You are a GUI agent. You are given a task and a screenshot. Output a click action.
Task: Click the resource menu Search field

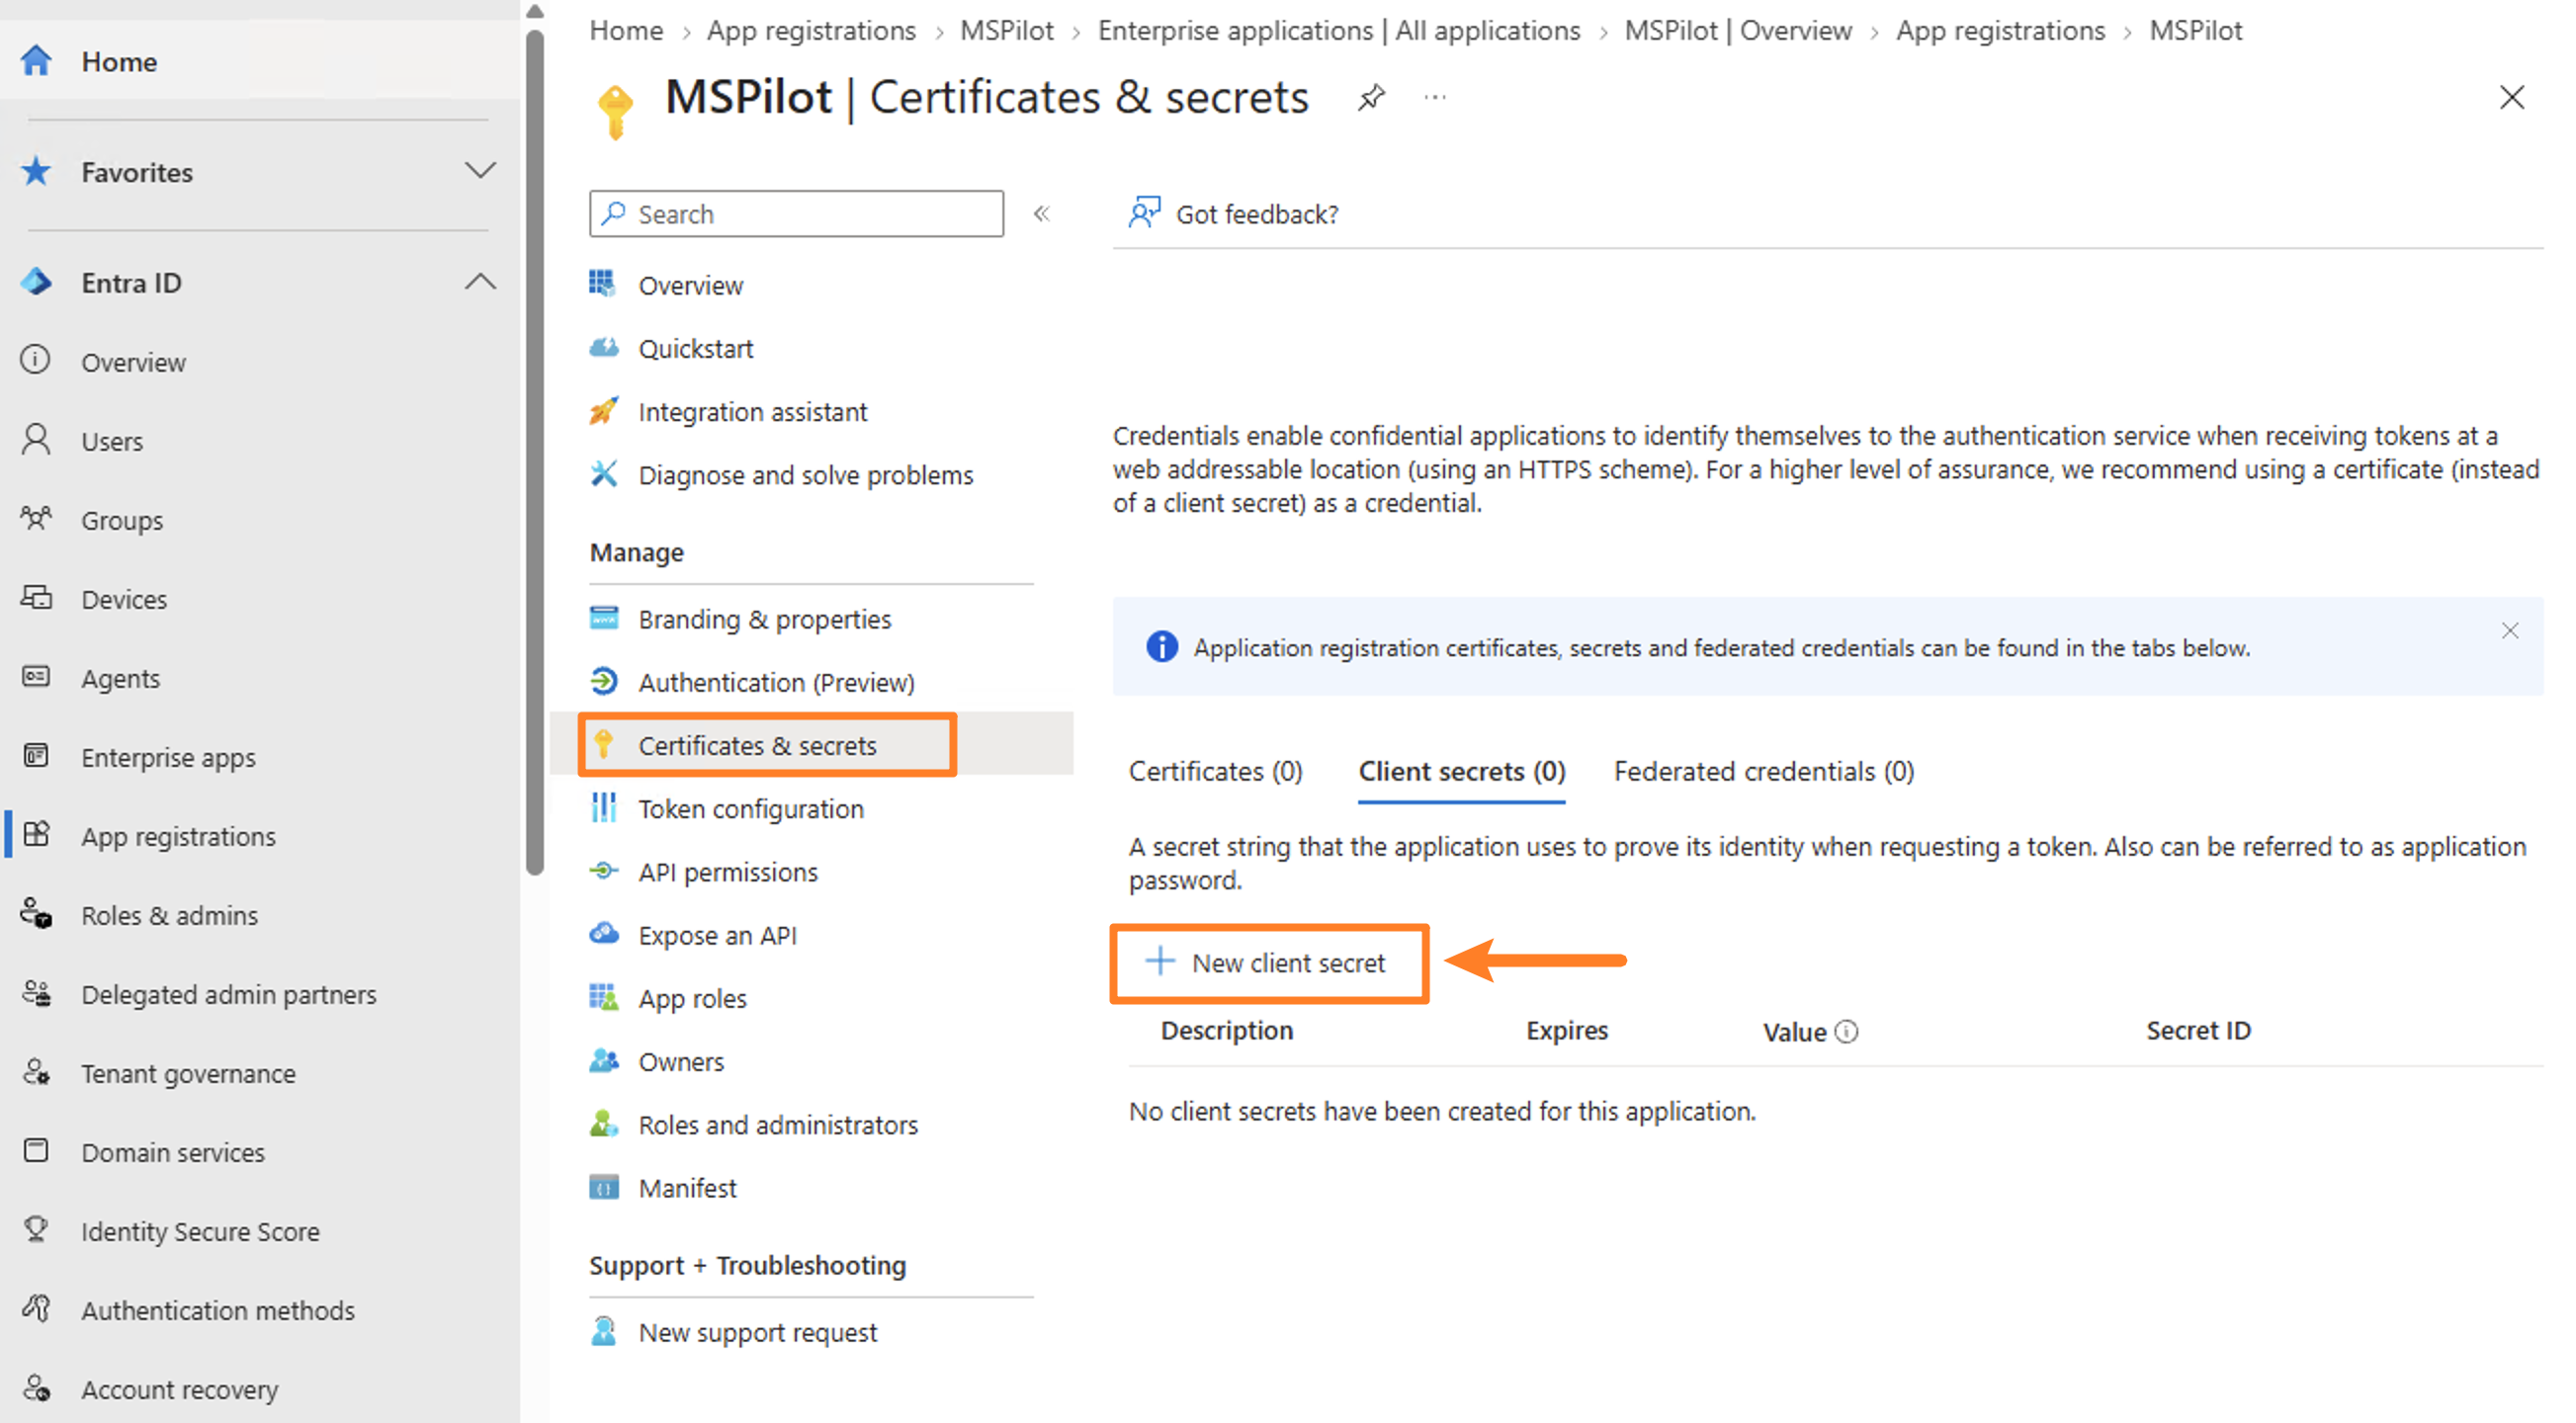pyautogui.click(x=796, y=214)
